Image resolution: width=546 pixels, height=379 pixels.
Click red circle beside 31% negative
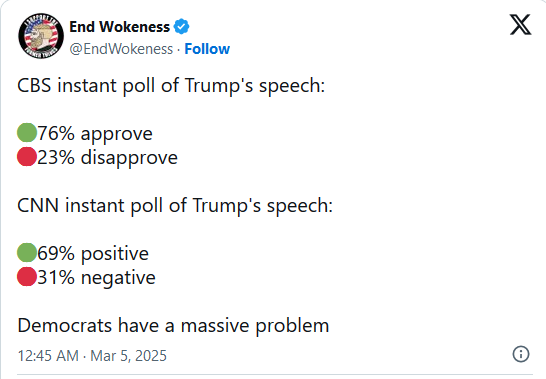click(x=27, y=277)
